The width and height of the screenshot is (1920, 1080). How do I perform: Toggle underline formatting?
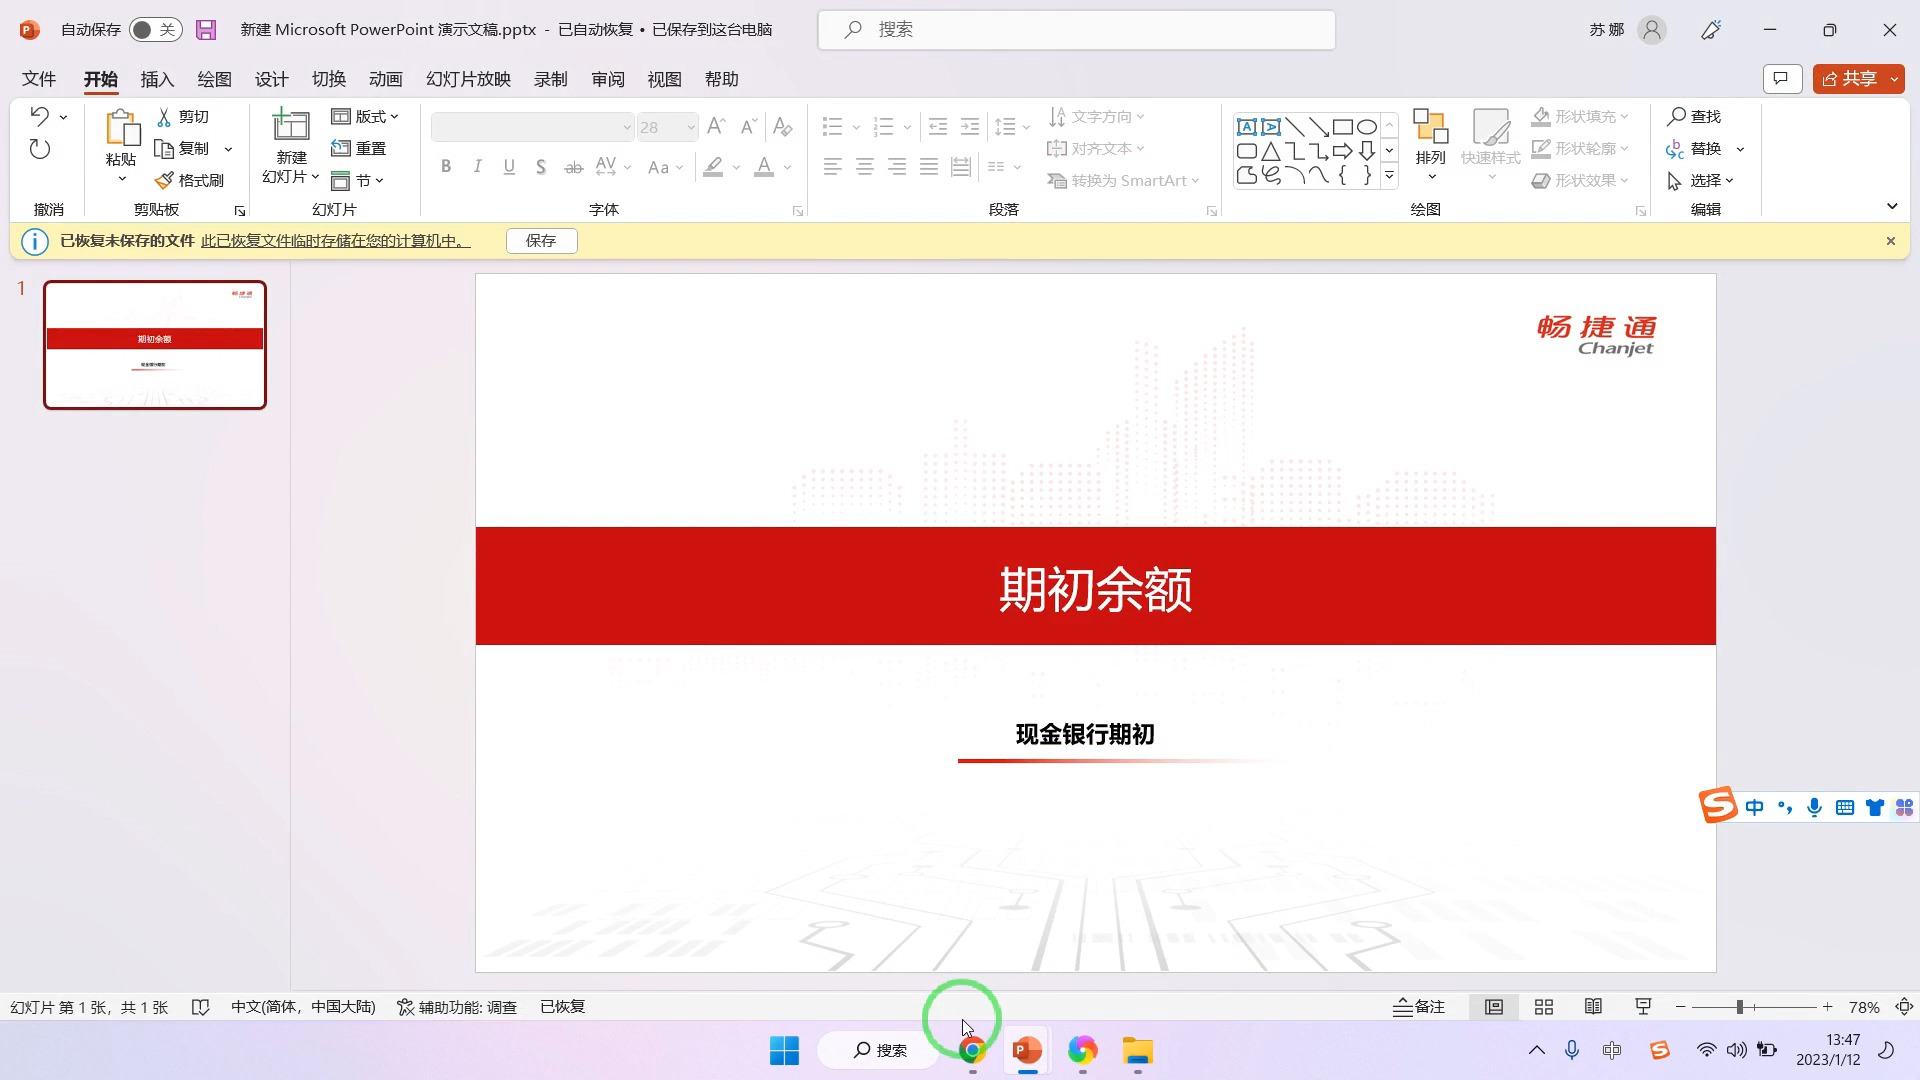pos(509,166)
